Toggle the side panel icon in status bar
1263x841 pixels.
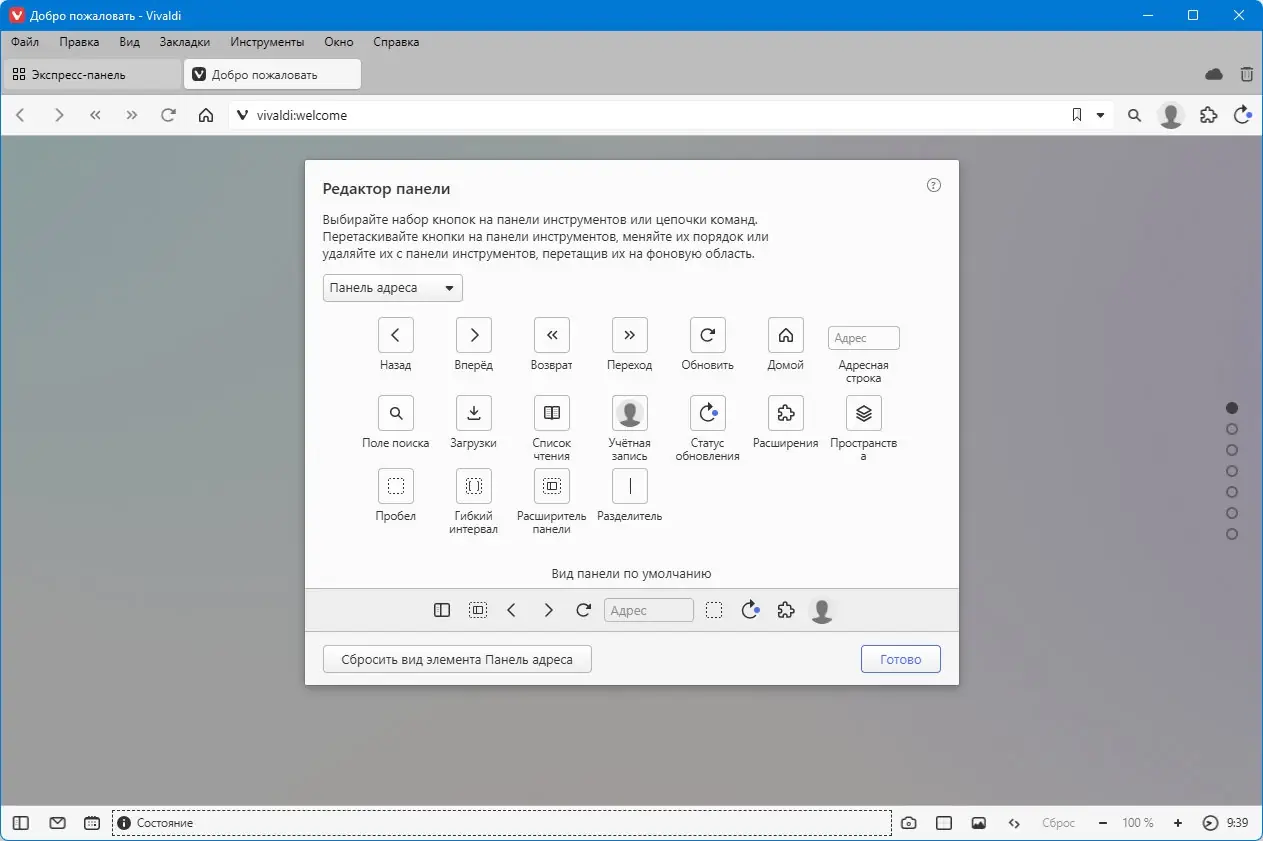(19, 822)
